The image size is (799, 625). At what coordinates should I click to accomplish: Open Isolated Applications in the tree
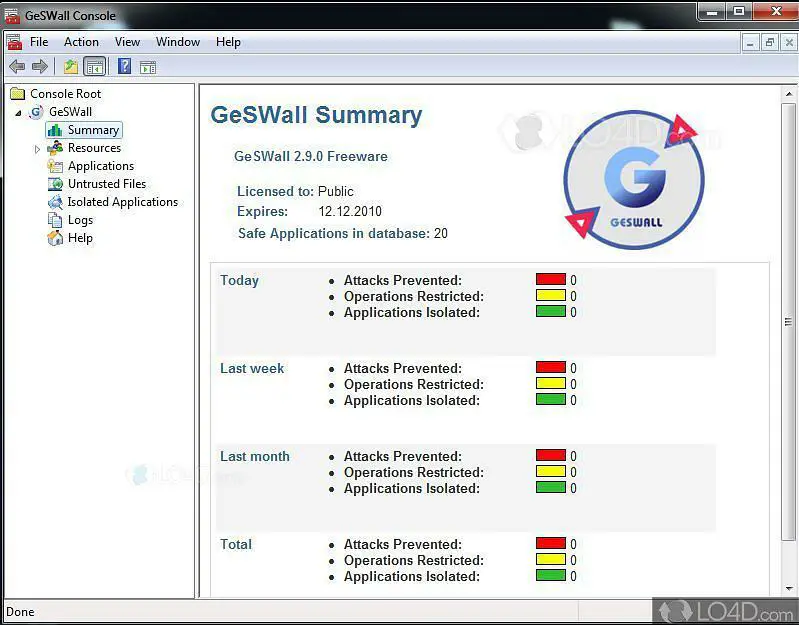[x=123, y=202]
